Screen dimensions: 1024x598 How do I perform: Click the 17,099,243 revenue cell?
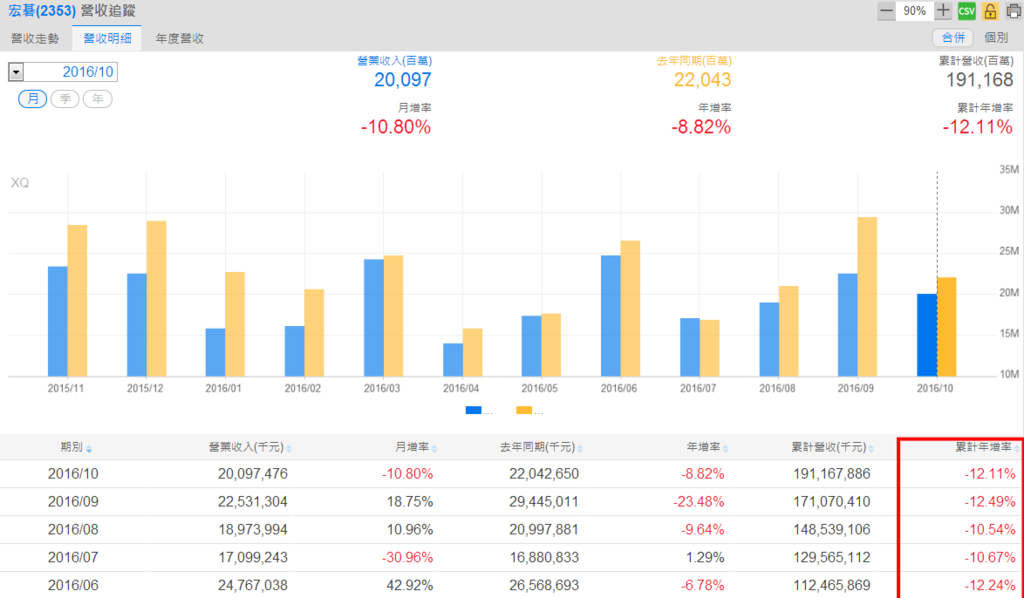tap(253, 558)
